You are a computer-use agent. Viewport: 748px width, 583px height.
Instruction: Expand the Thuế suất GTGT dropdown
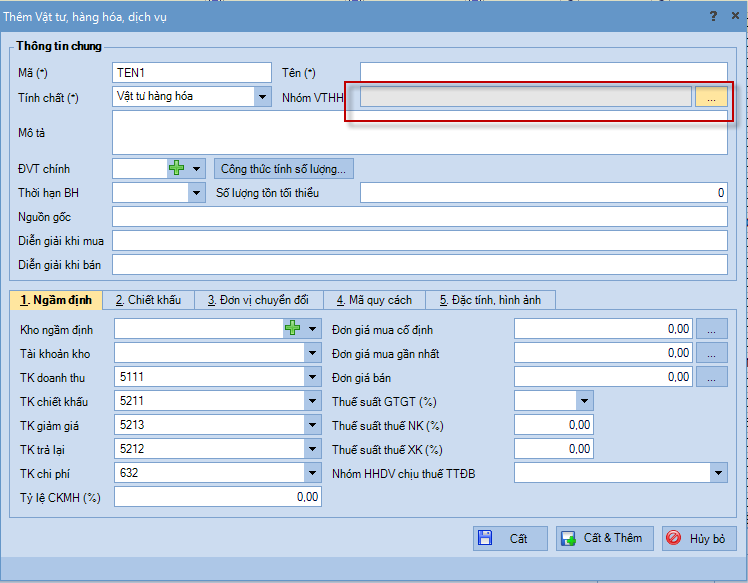pyautogui.click(x=584, y=401)
